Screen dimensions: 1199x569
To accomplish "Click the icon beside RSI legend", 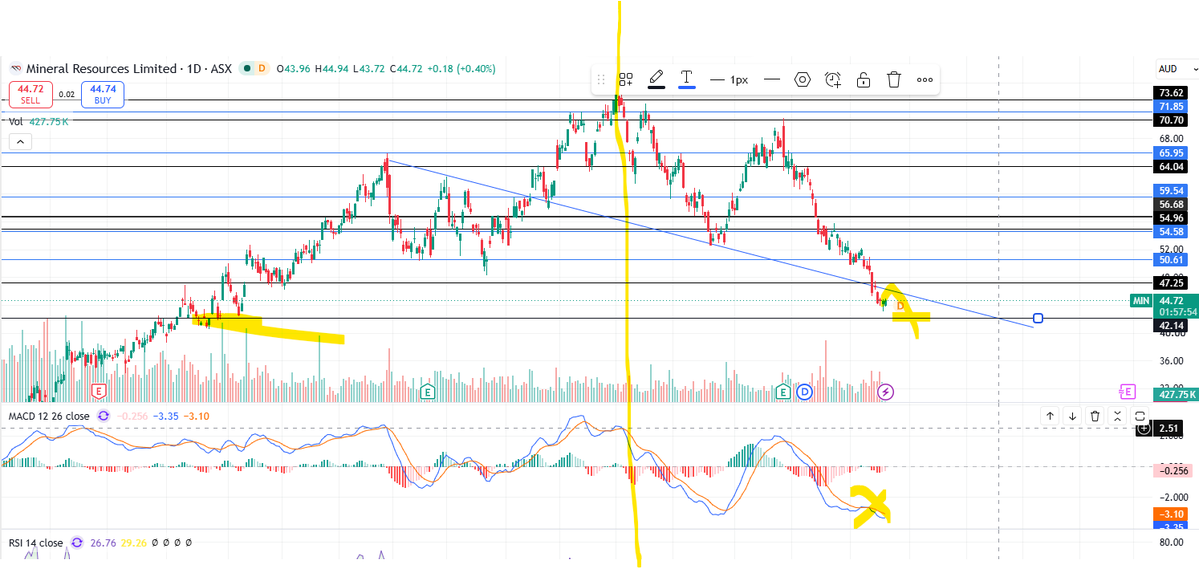I will (x=76, y=542).
